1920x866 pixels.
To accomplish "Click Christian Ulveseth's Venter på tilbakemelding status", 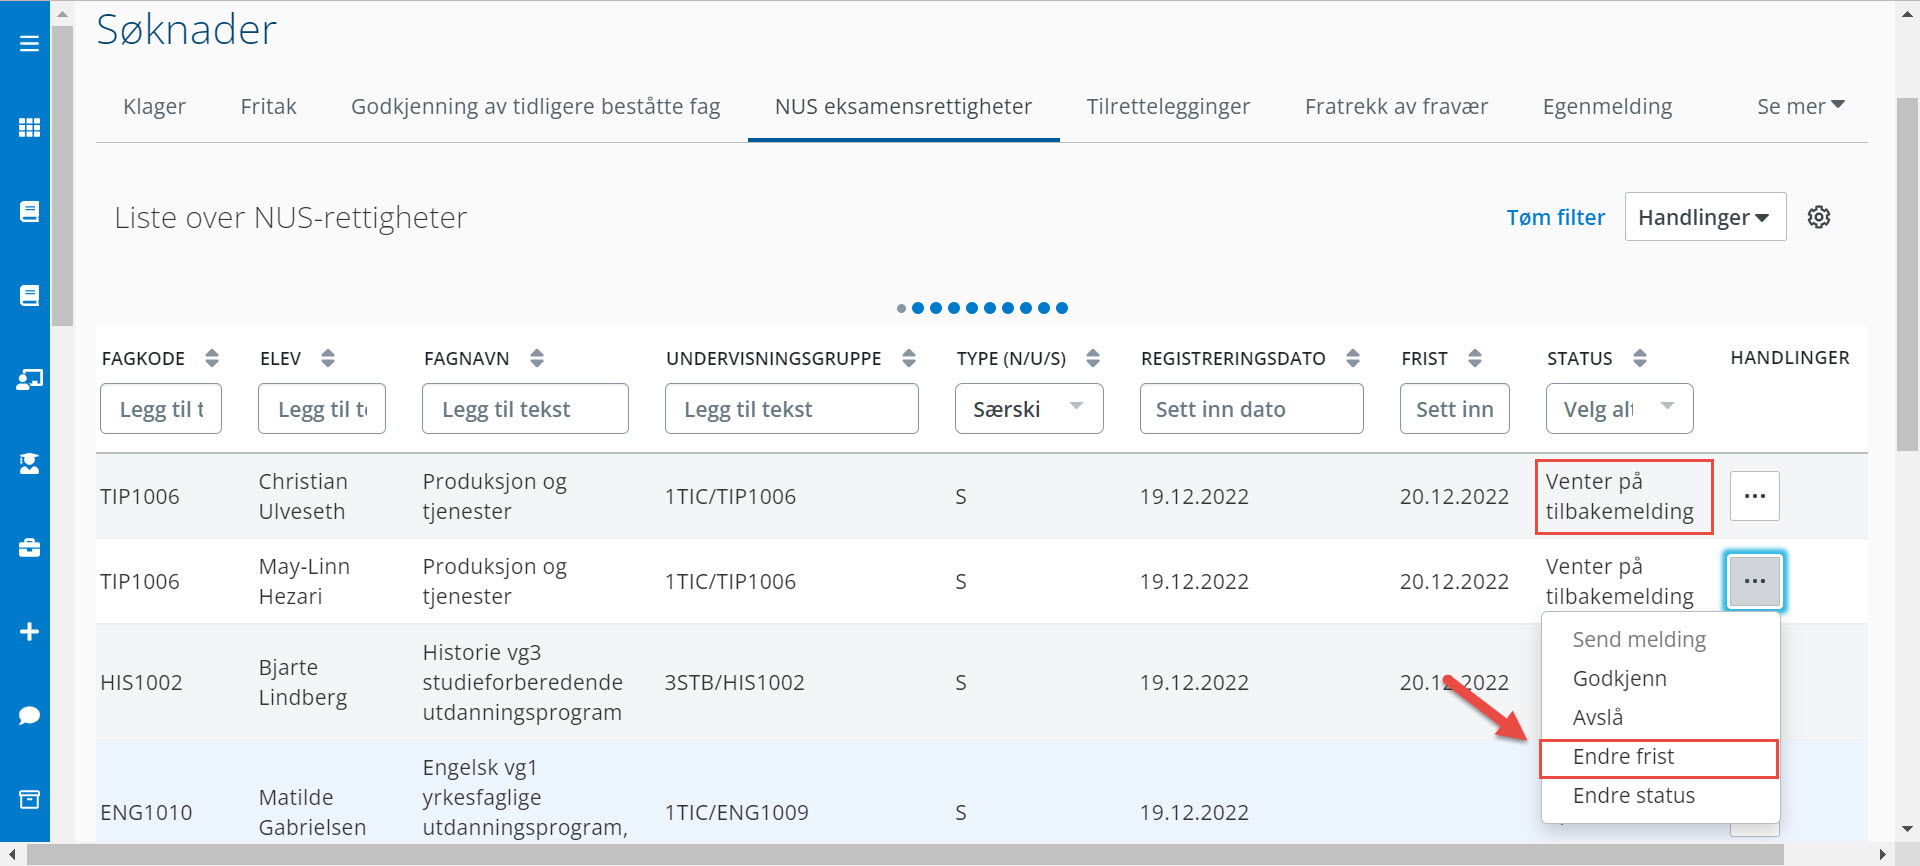I will click(x=1620, y=496).
